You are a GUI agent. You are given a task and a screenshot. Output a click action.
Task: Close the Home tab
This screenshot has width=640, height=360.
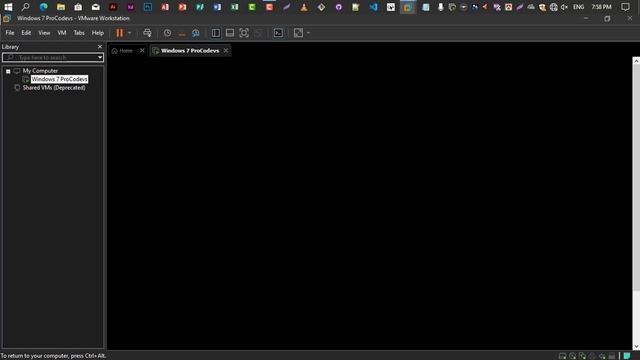(142, 51)
